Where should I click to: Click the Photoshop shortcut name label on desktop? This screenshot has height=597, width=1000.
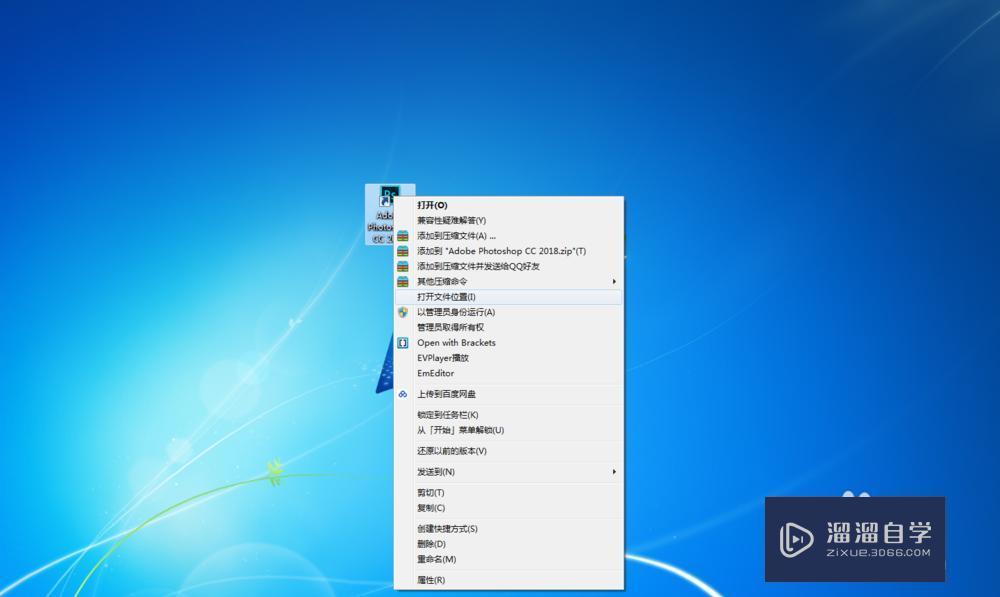[x=382, y=226]
